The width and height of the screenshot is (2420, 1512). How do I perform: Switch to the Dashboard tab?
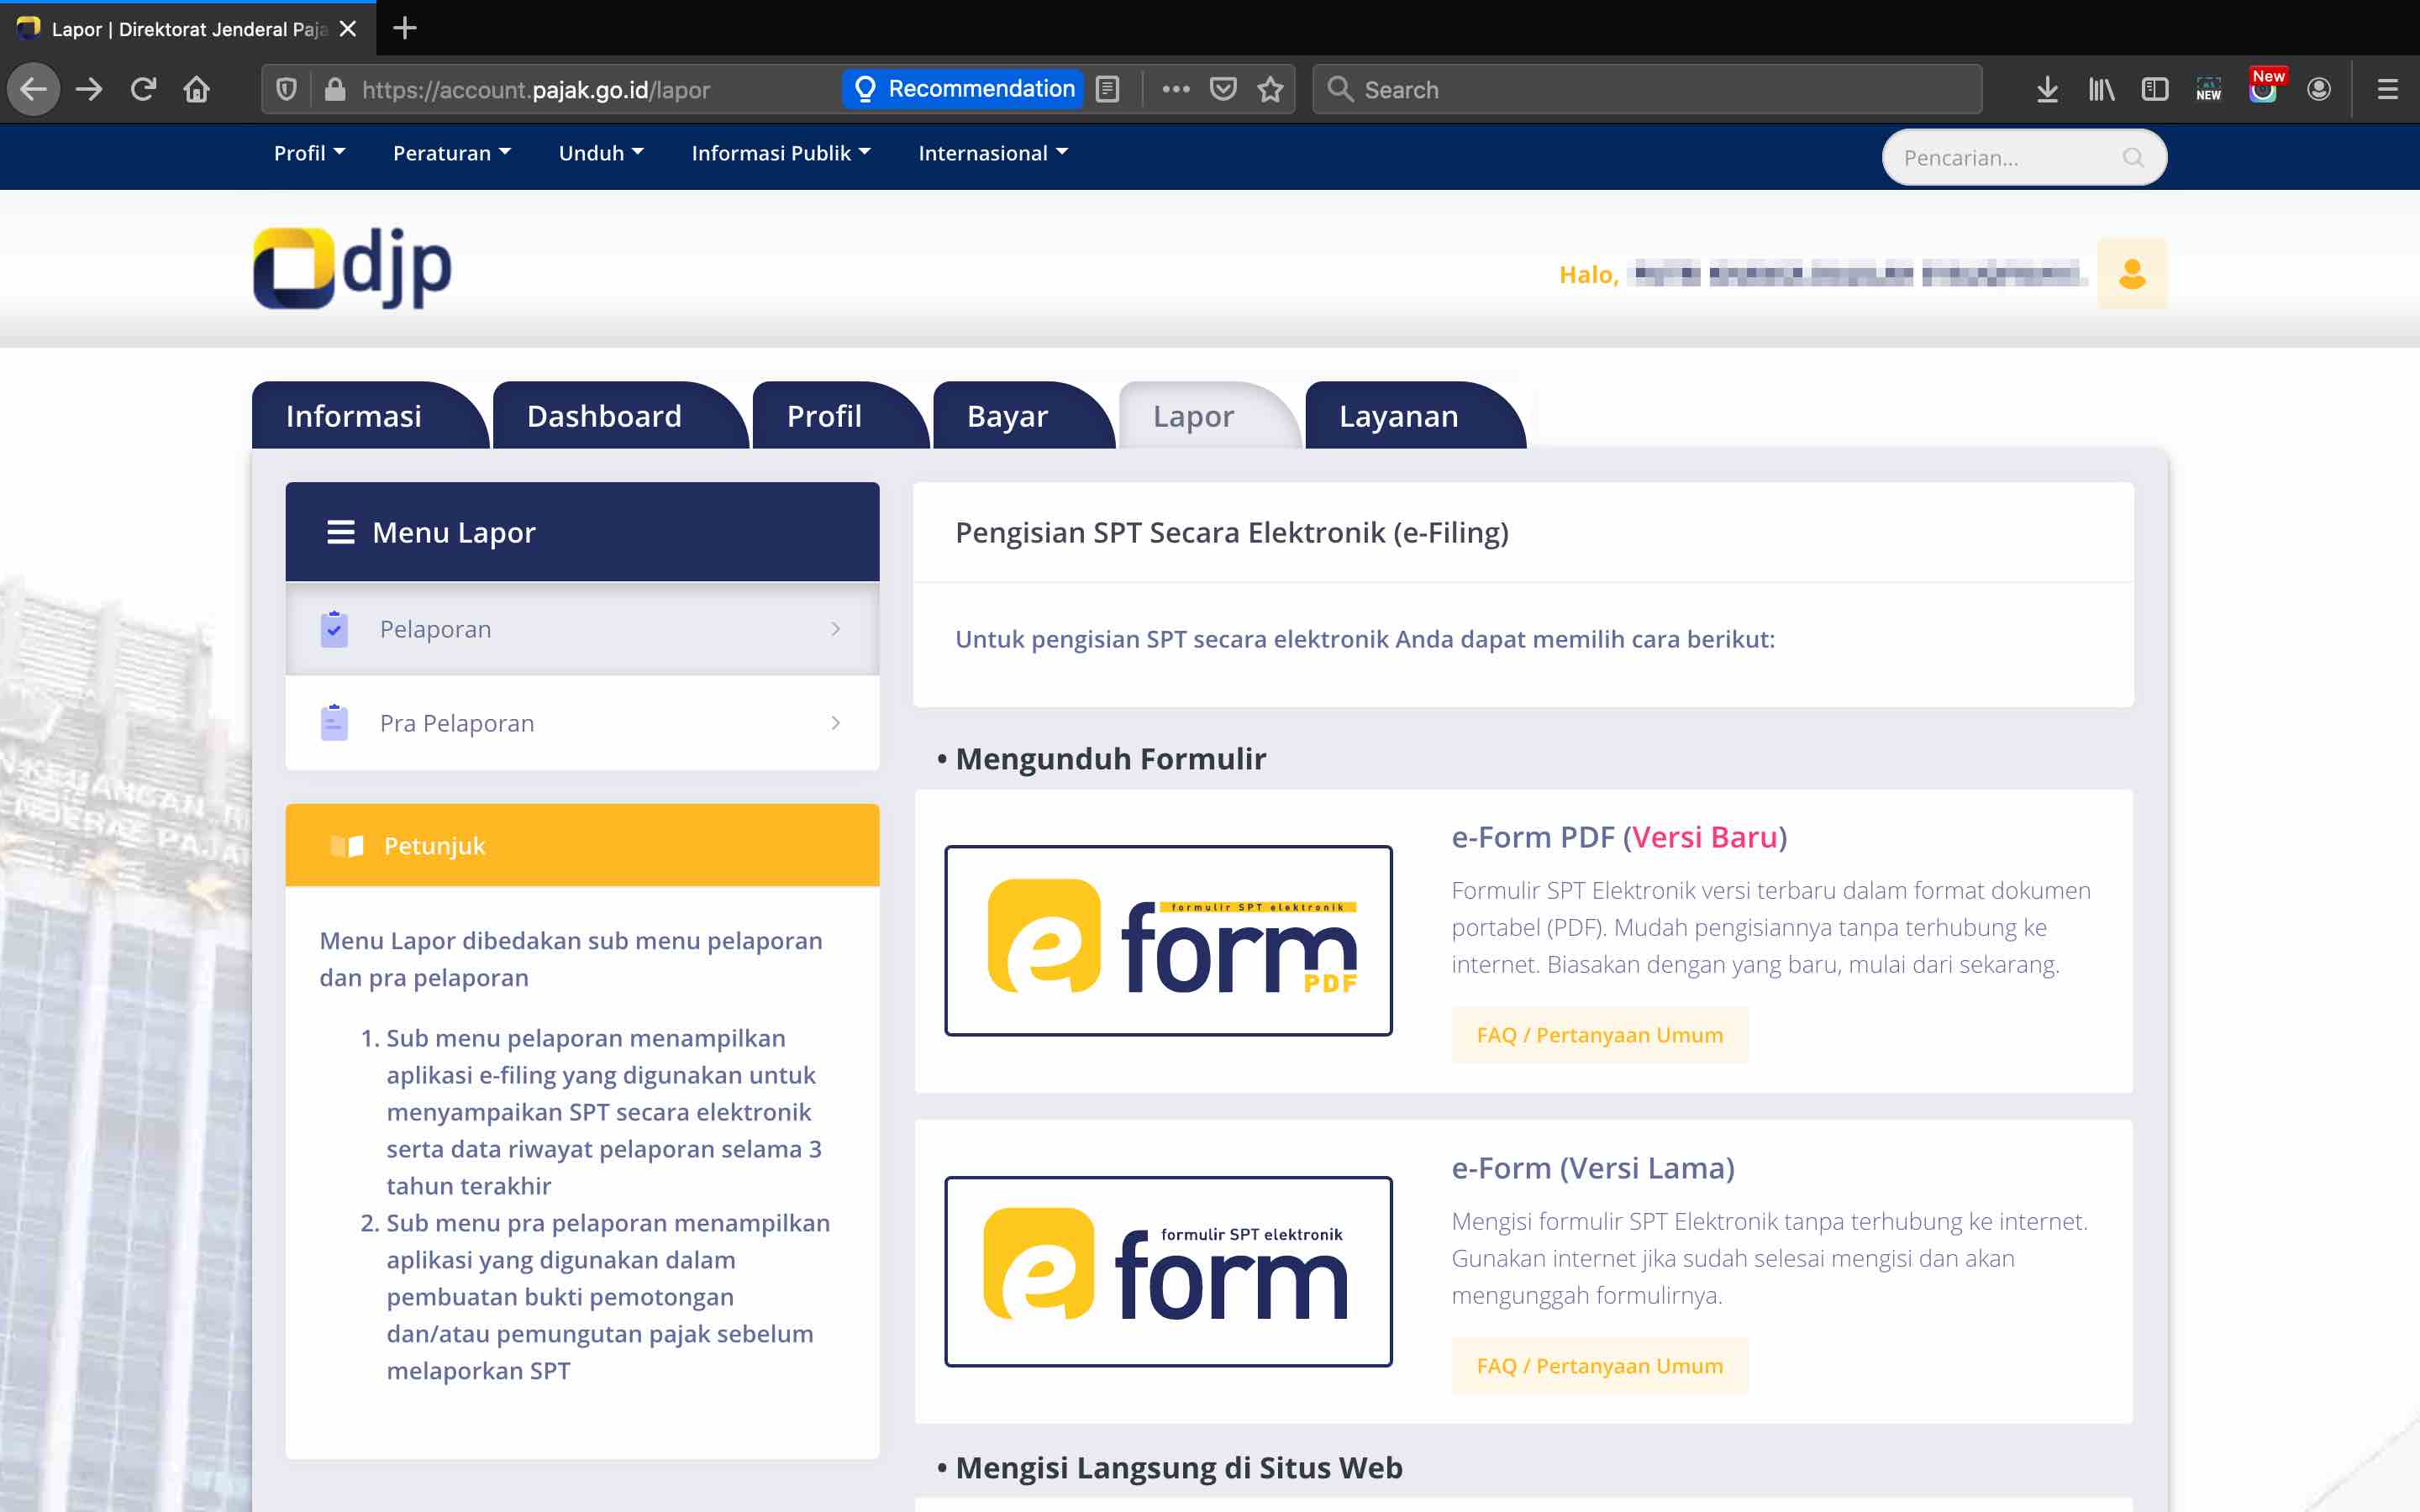click(x=604, y=416)
